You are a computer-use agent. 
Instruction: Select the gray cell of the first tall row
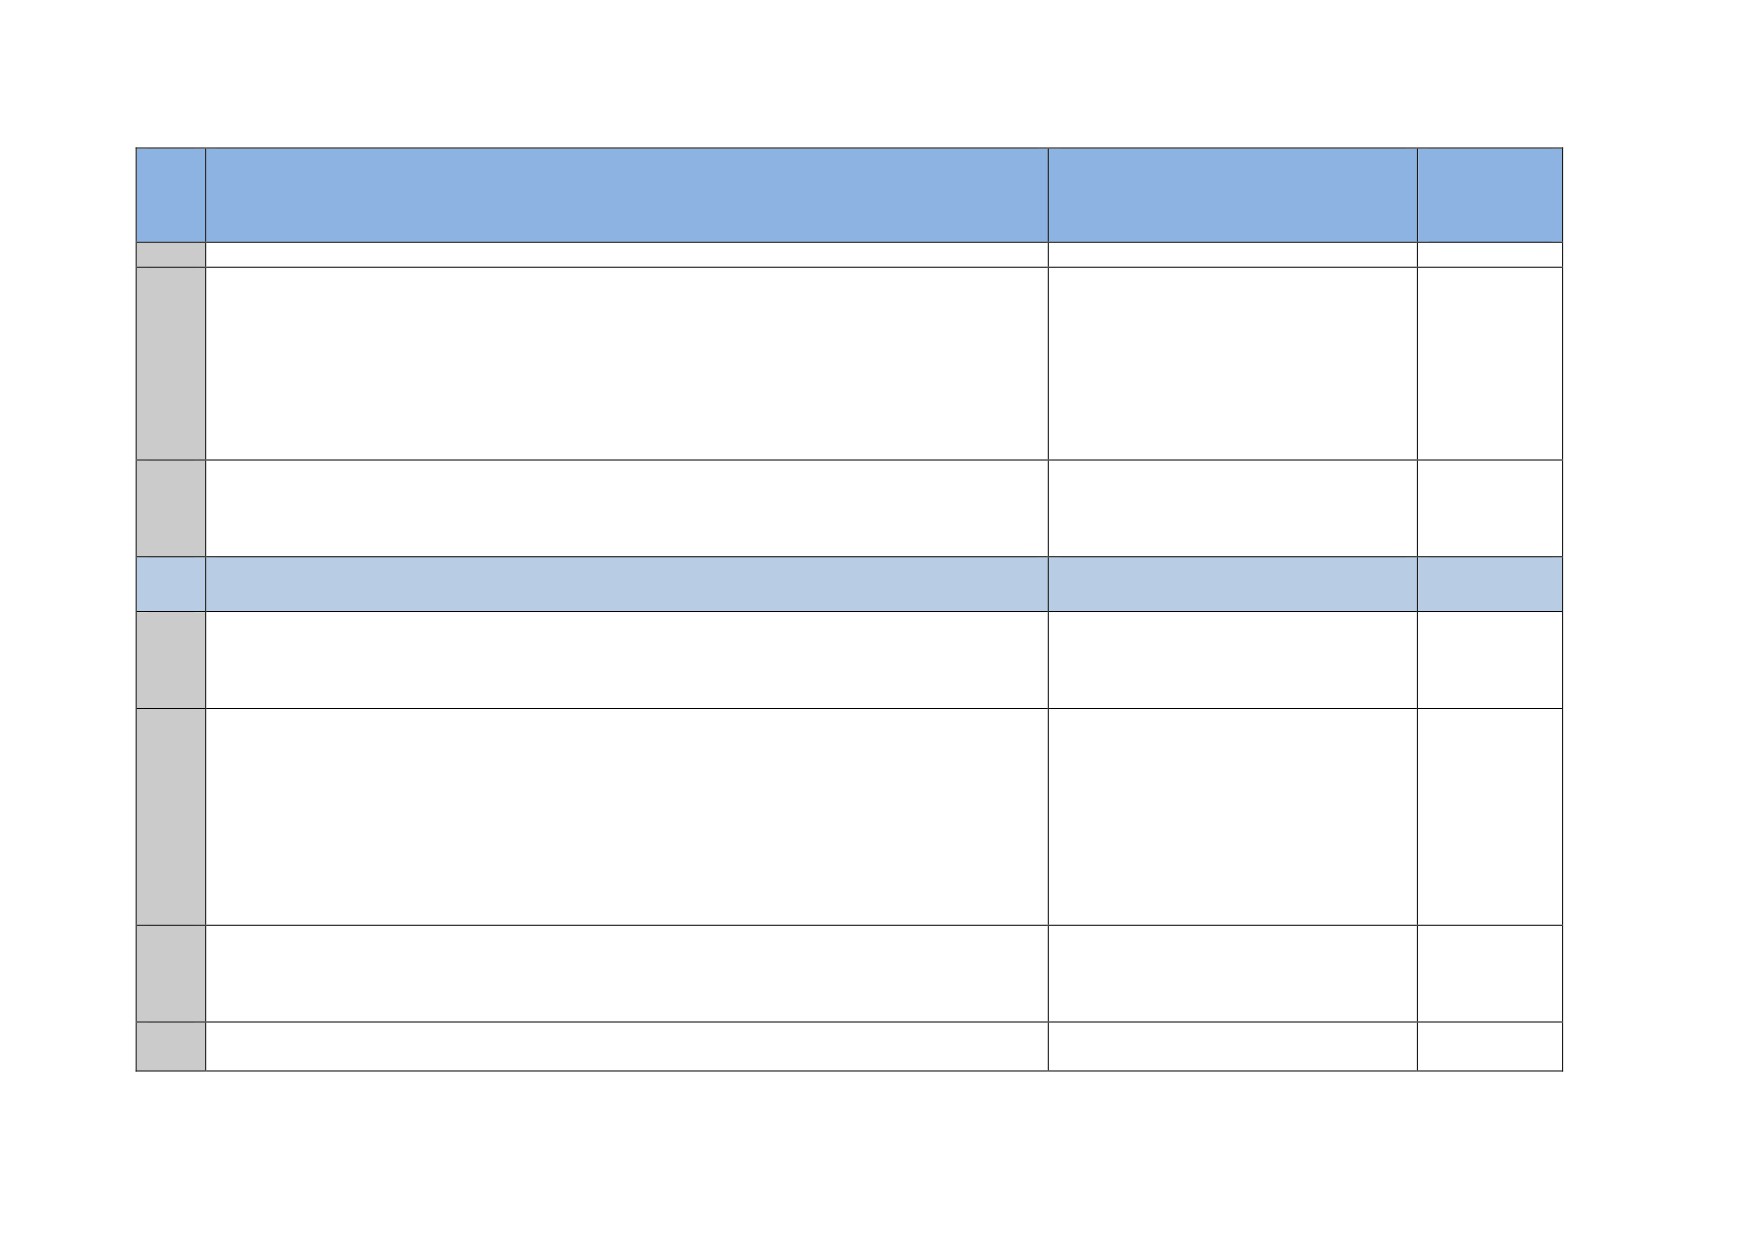click(x=171, y=364)
